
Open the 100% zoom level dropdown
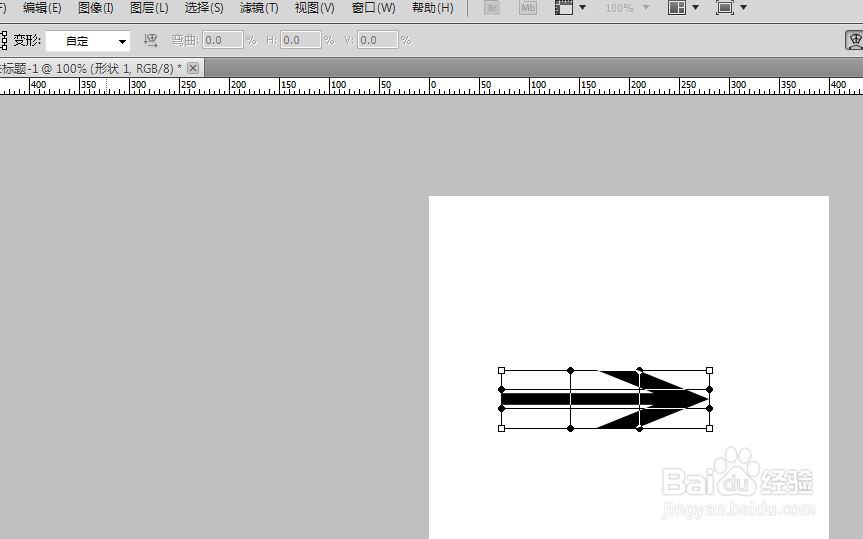[x=627, y=8]
